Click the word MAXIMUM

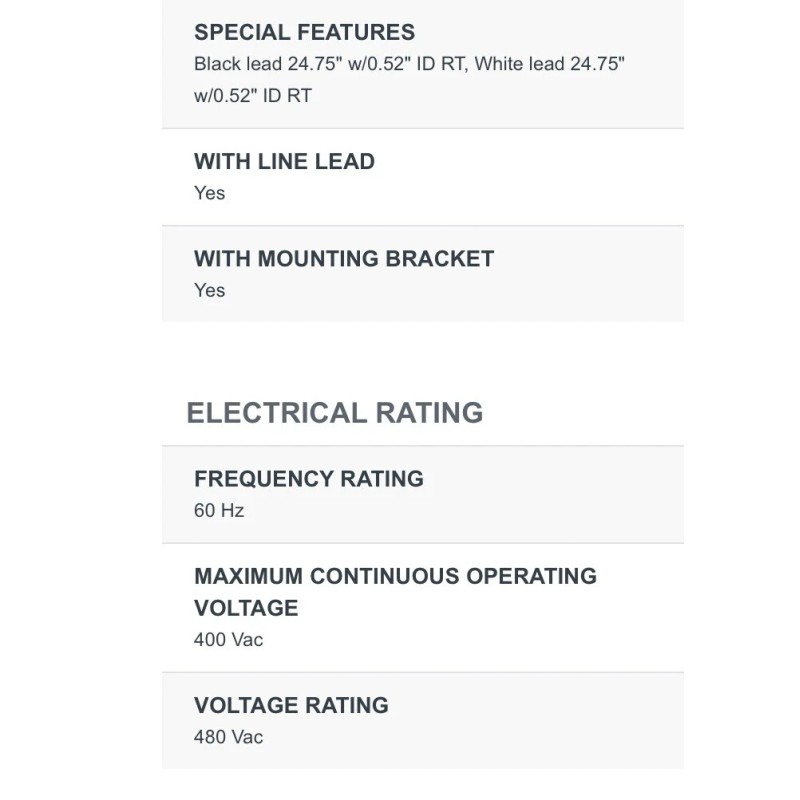[x=249, y=576]
